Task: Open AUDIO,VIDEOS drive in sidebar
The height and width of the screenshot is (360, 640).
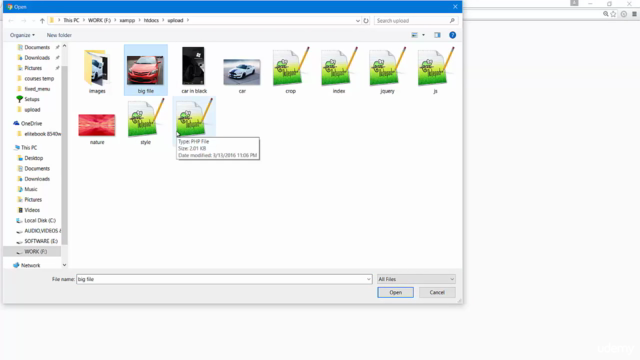Action: tap(42, 231)
